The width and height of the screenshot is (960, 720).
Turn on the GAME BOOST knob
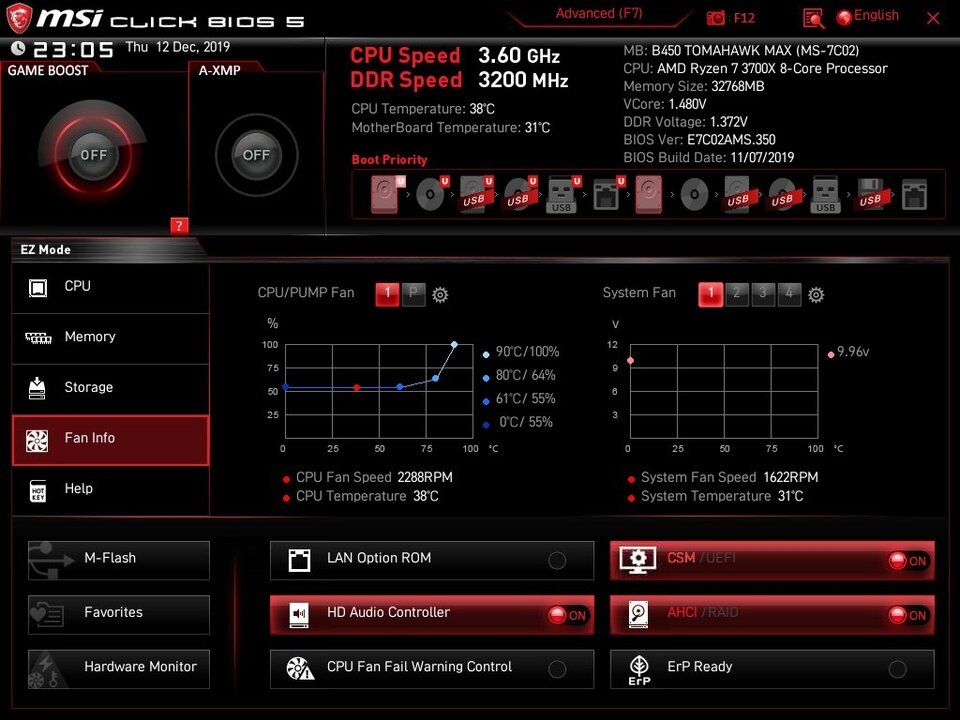click(93, 154)
